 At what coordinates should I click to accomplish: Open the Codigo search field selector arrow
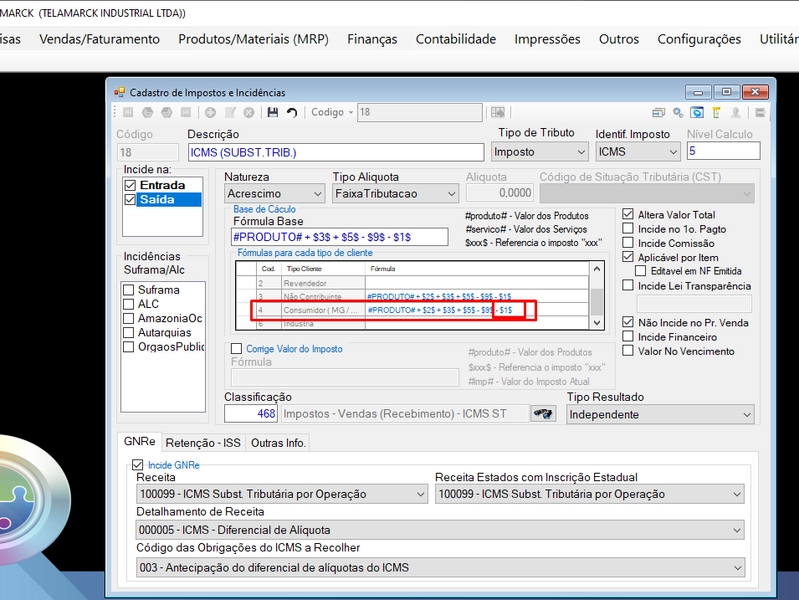[x=351, y=112]
